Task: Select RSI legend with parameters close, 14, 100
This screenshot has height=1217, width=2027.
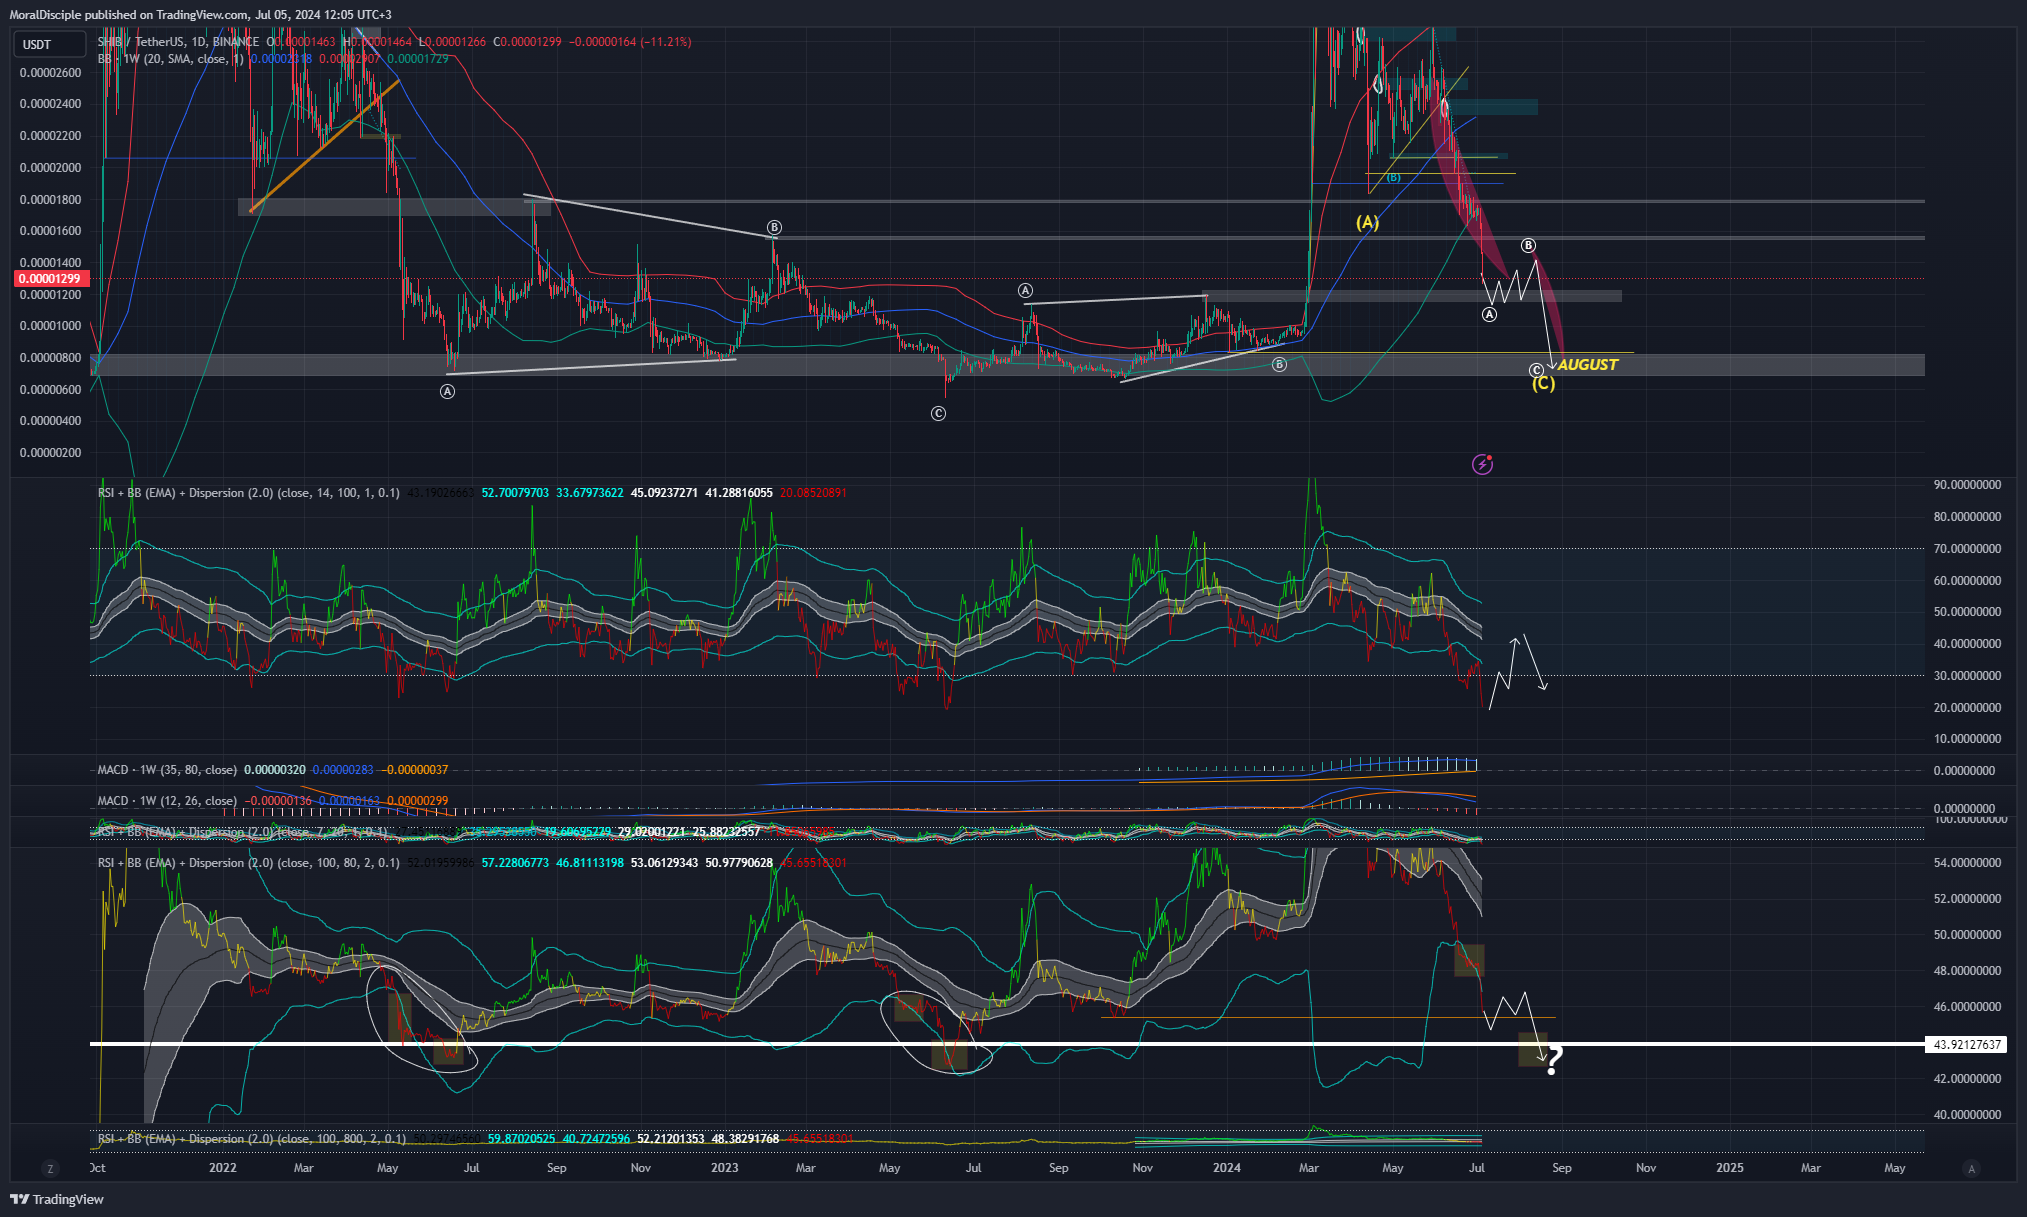Action: click(x=248, y=493)
